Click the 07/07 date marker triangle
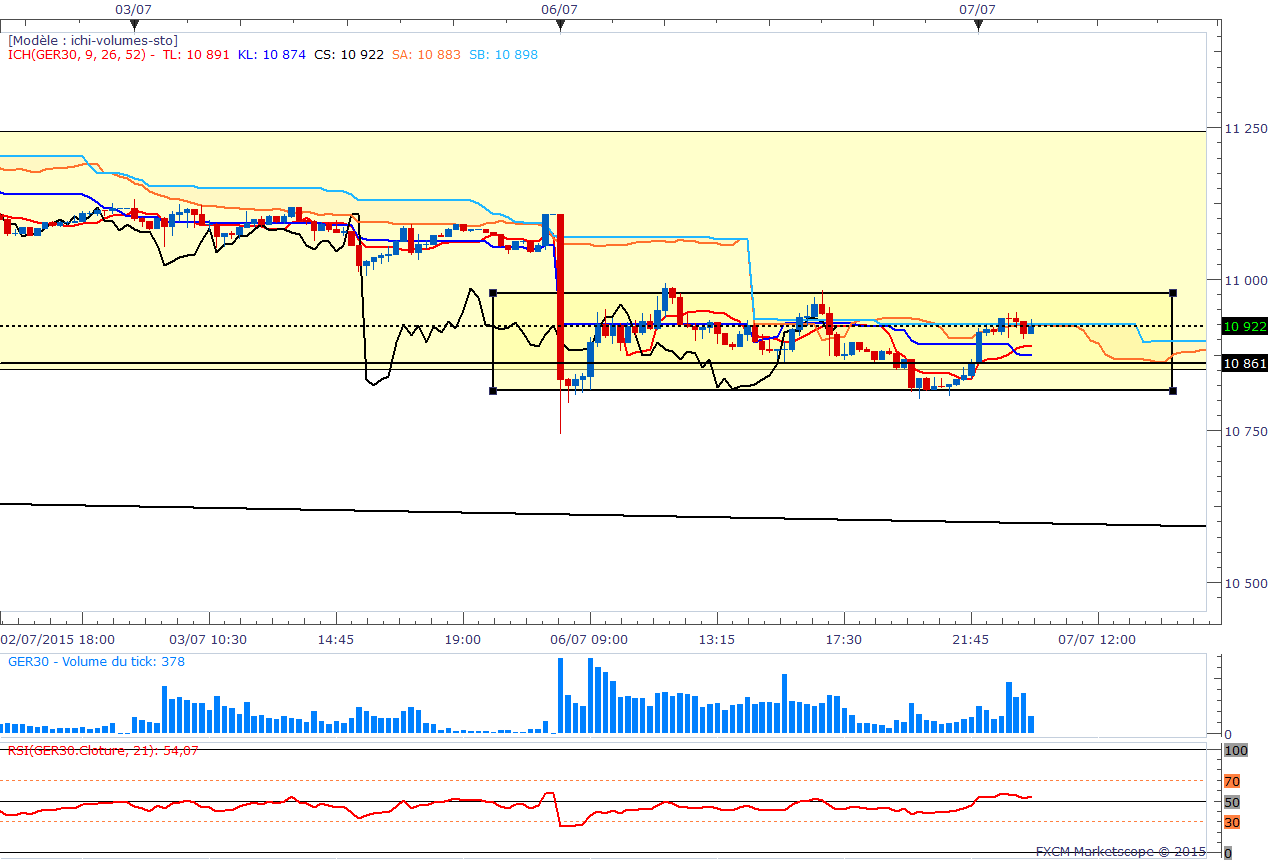The image size is (1279, 860). 978,26
